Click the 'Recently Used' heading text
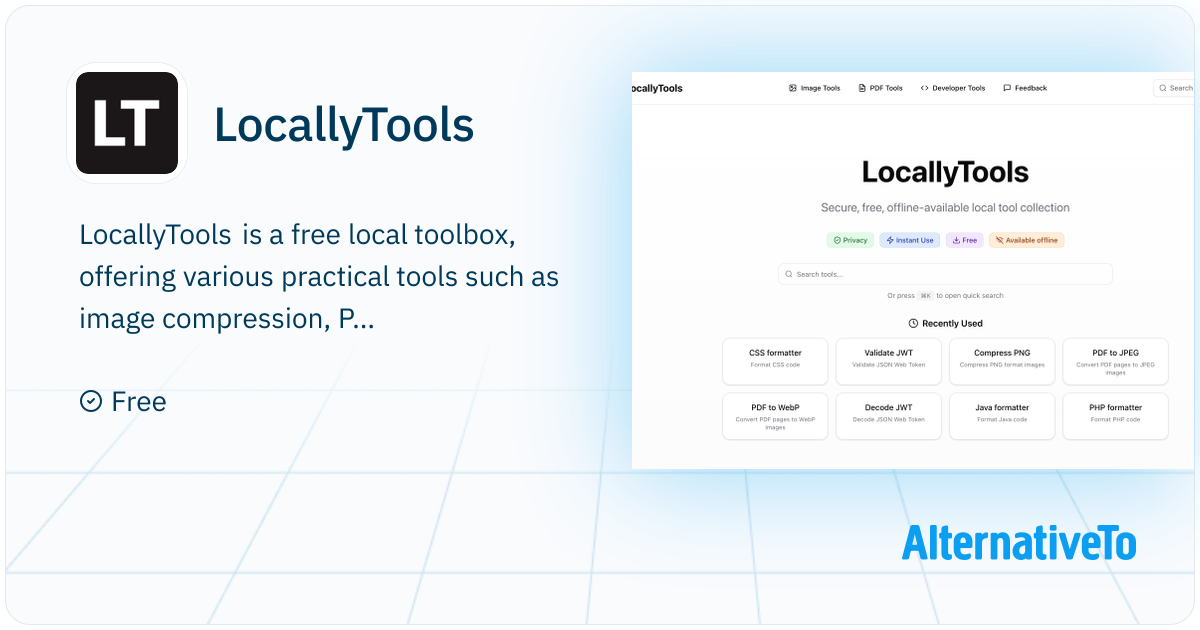Viewport: 1200px width, 630px height. (x=952, y=324)
